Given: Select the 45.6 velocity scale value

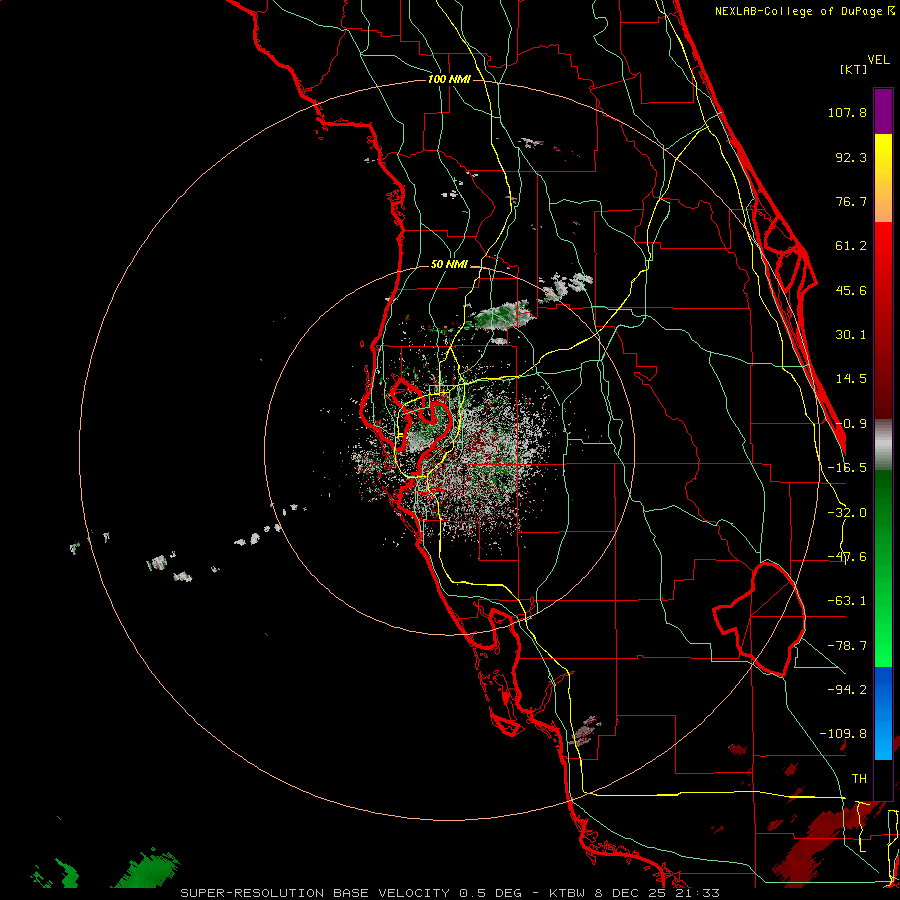Looking at the screenshot, I should click(851, 290).
